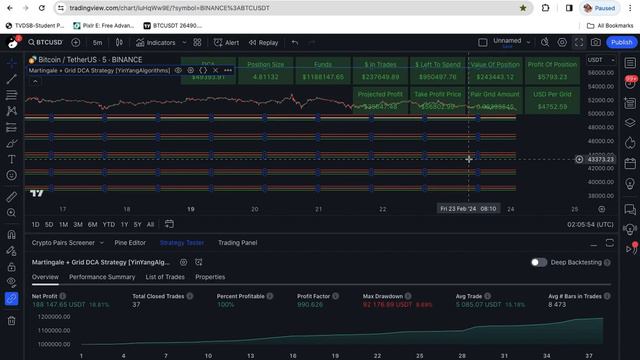Toggle lock all drawing tools

point(11,267)
